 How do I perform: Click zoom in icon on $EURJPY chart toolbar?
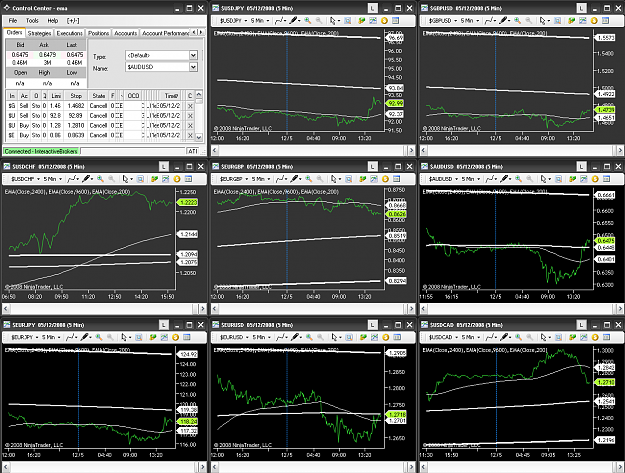pyautogui.click(x=99, y=337)
